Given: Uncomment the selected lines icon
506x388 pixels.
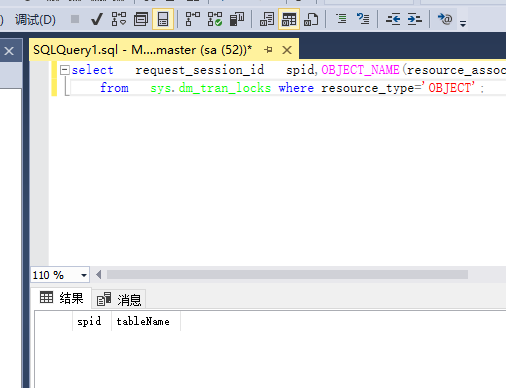Looking at the screenshot, I should (363, 19).
